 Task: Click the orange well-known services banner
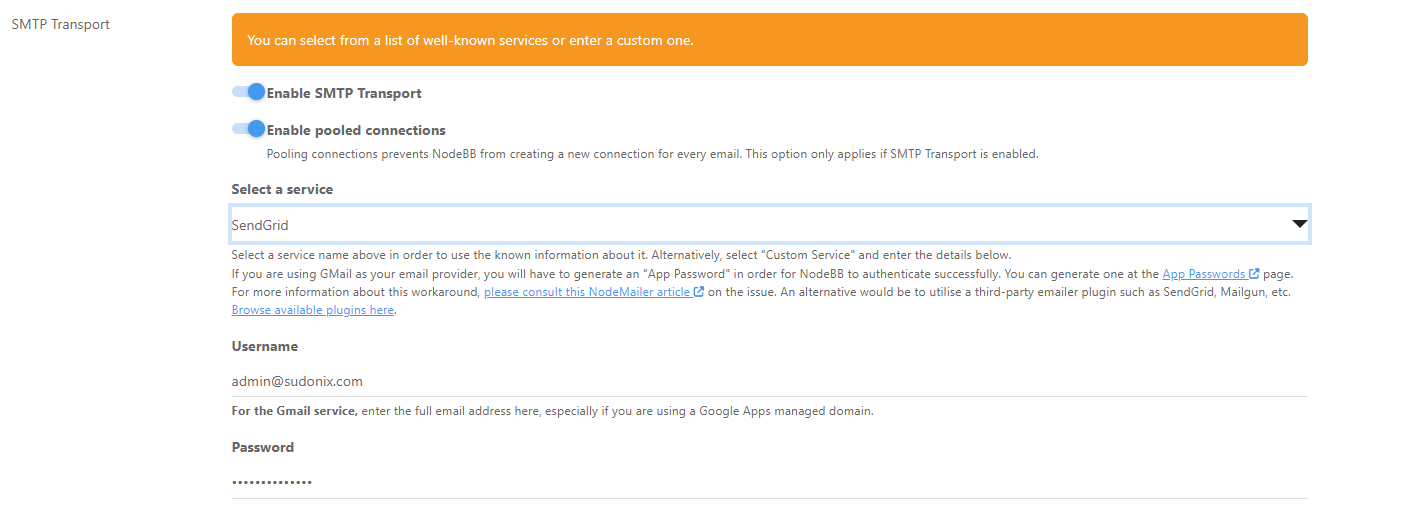tap(768, 40)
